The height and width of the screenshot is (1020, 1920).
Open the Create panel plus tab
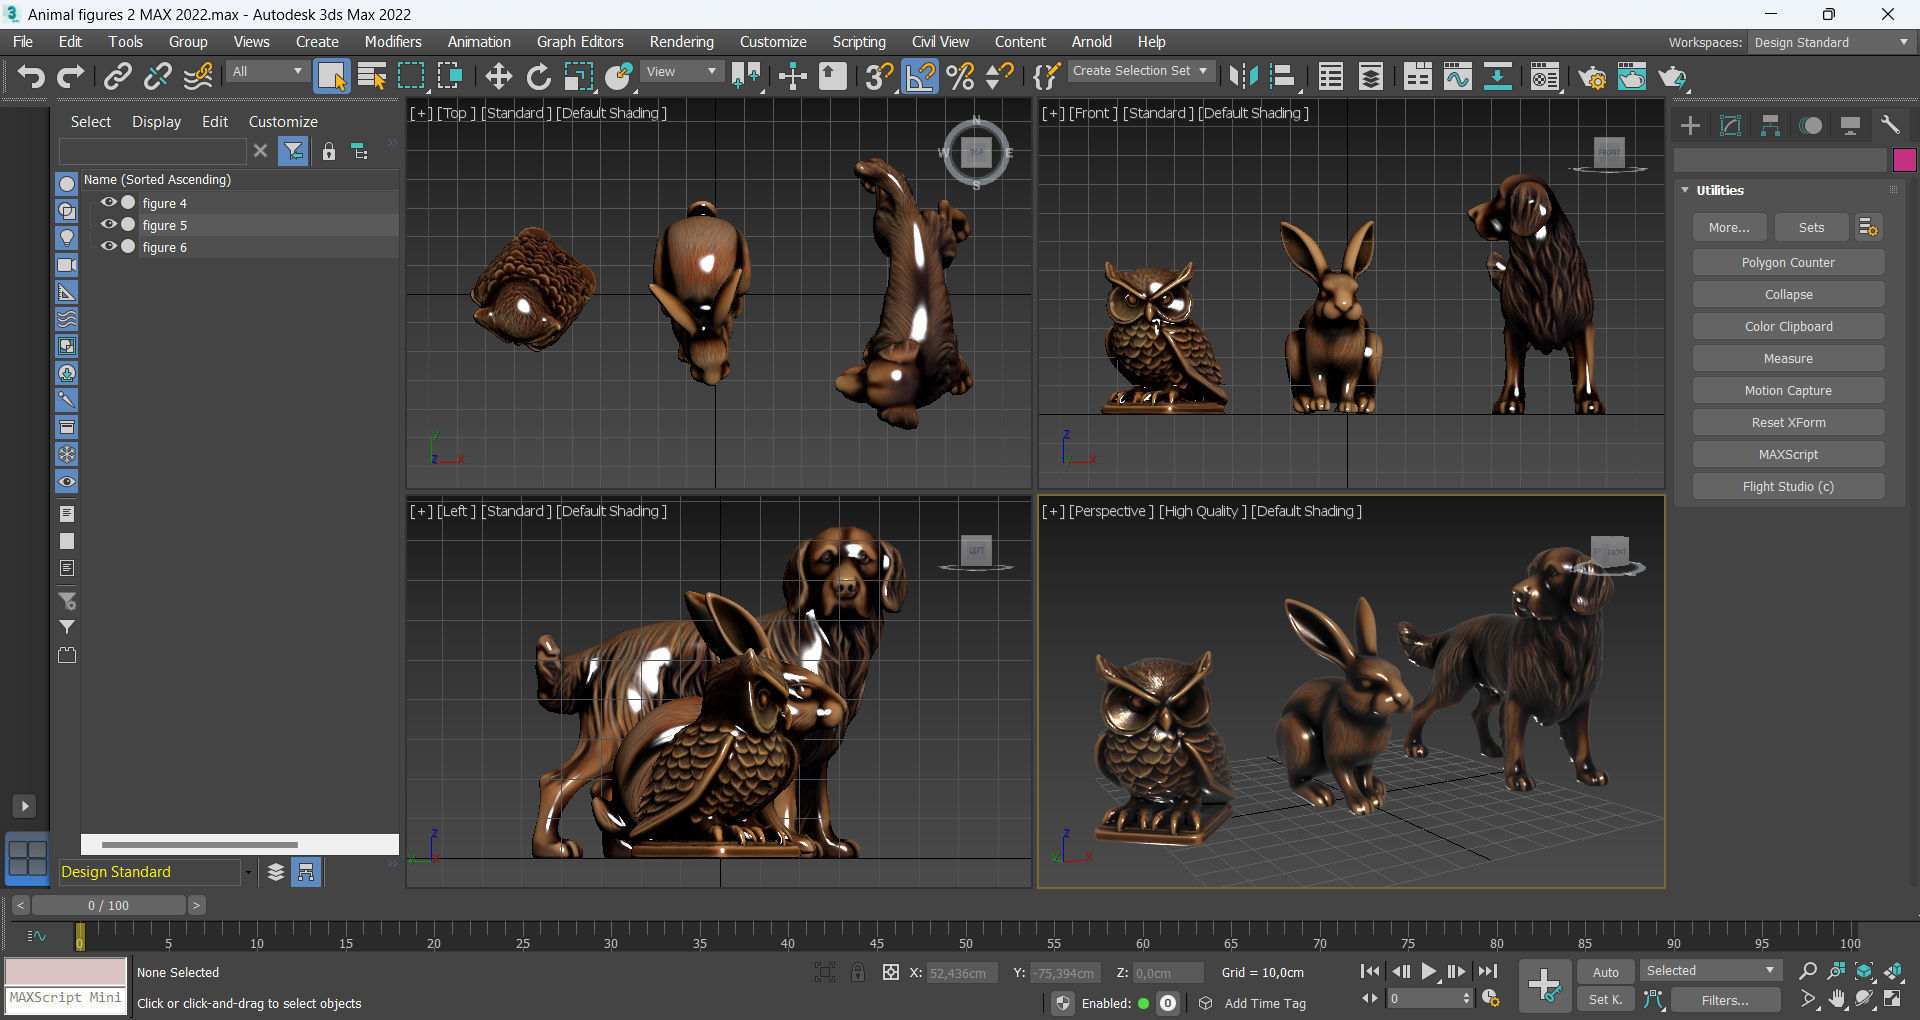[x=1690, y=125]
